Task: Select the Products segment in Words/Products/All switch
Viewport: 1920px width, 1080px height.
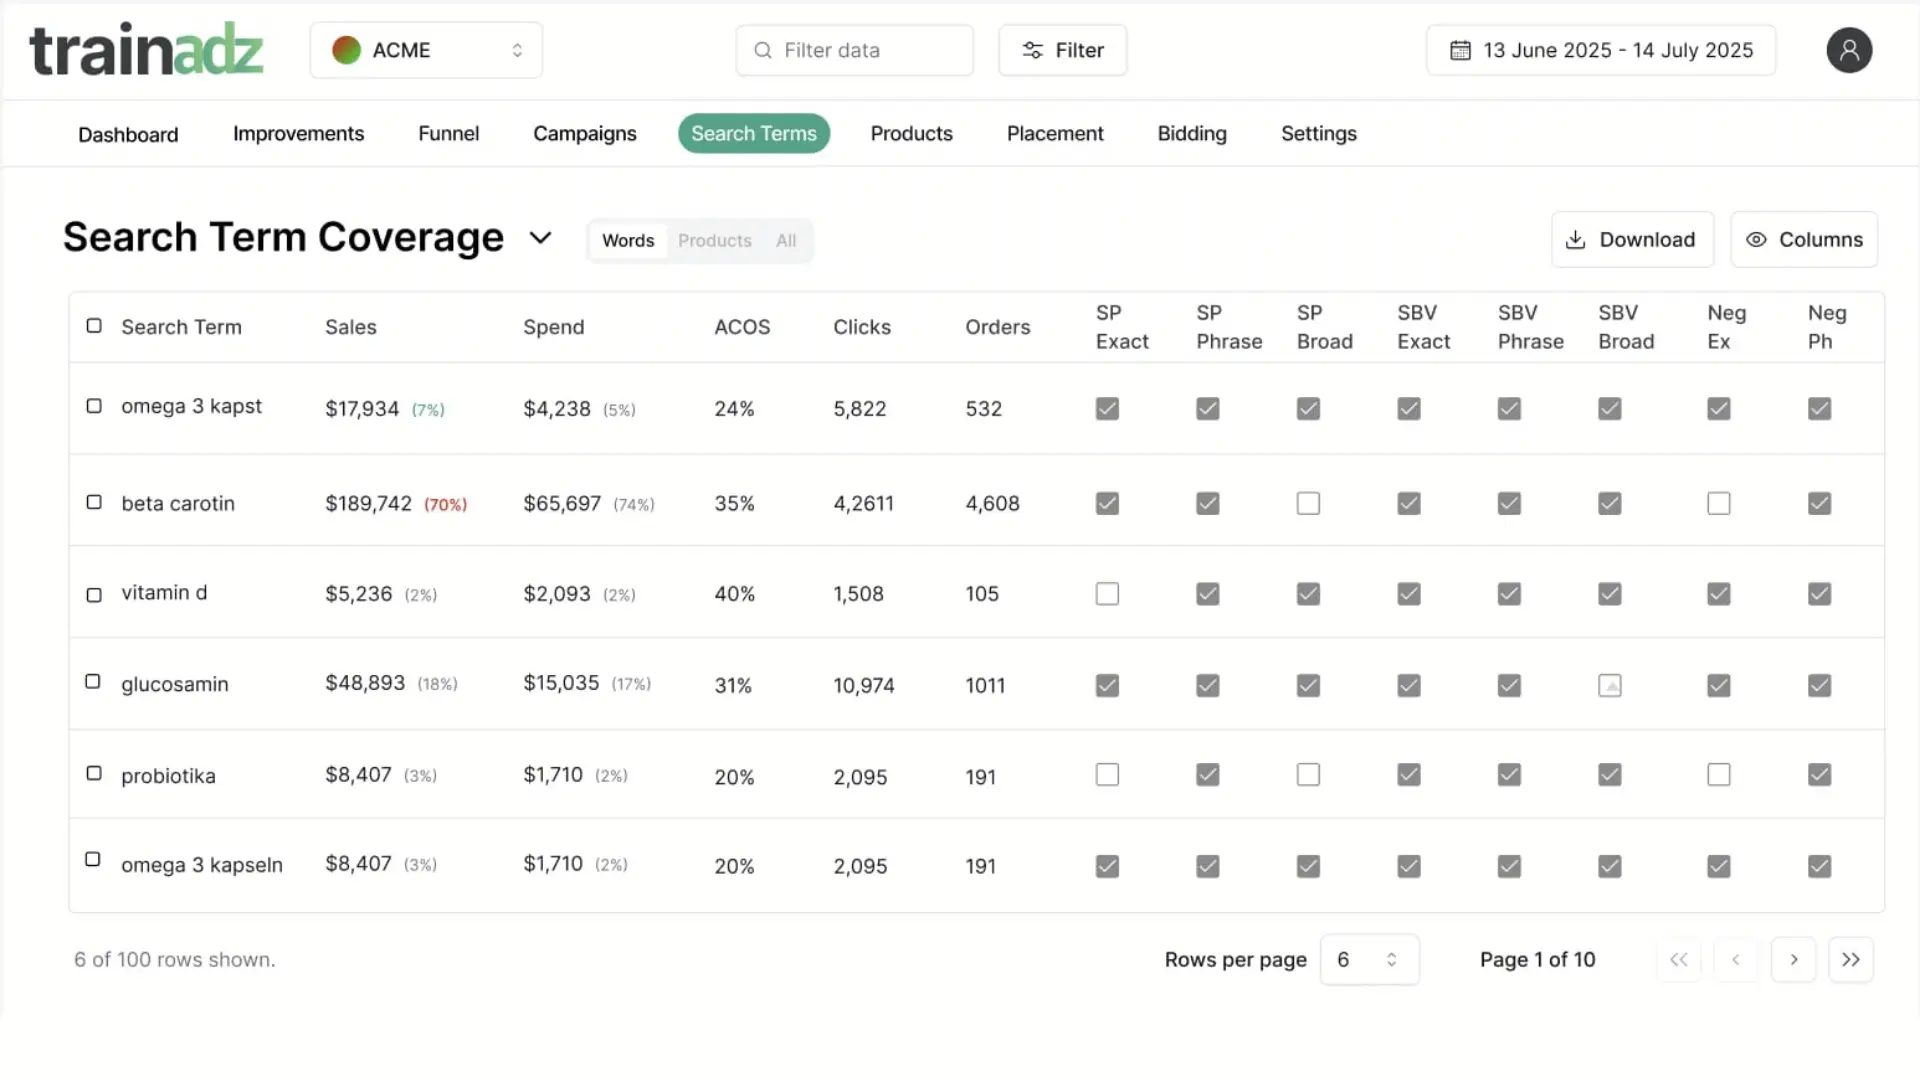Action: [714, 240]
